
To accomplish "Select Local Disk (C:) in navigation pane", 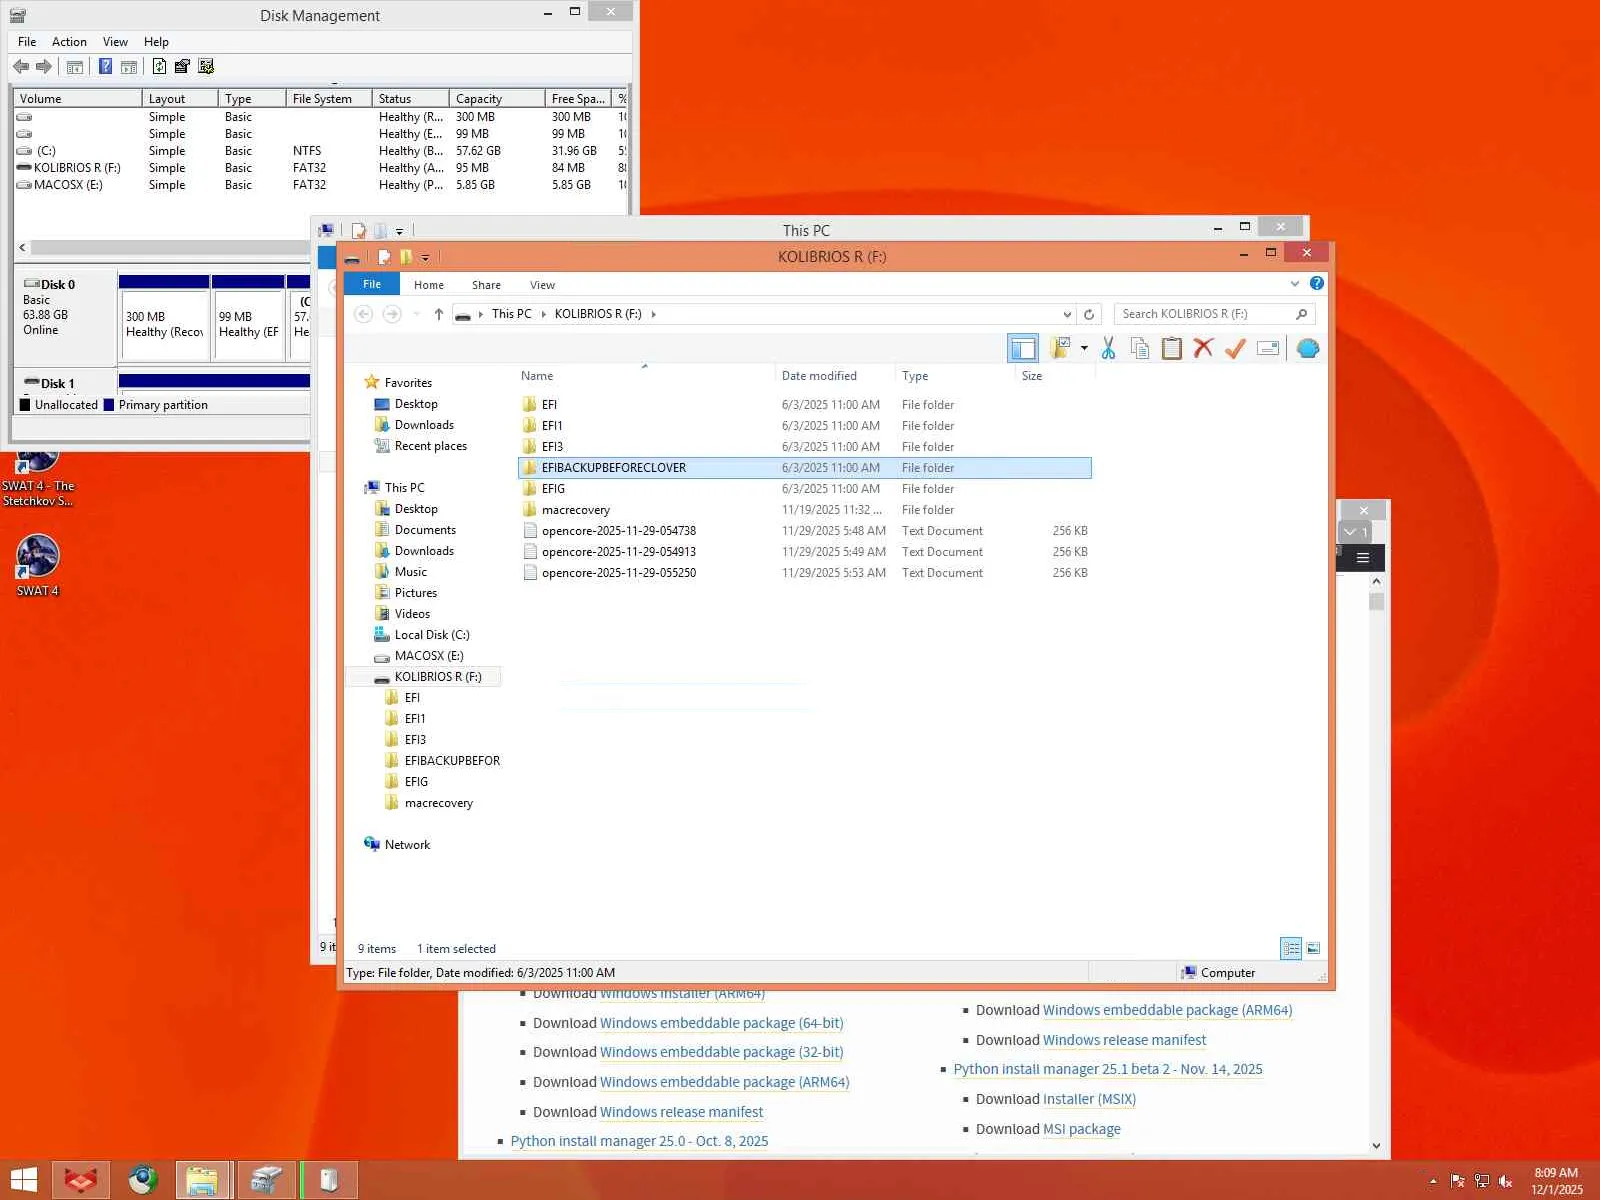I will tap(432, 635).
